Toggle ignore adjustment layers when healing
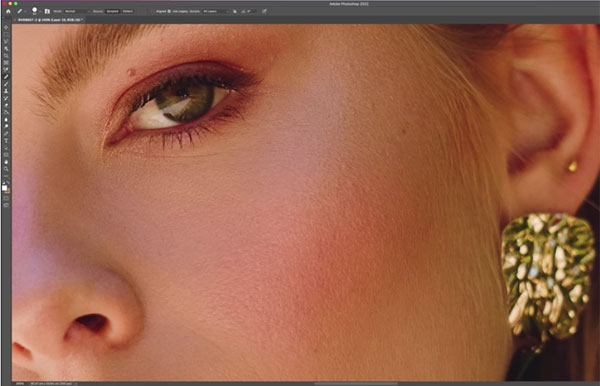 pyautogui.click(x=235, y=11)
